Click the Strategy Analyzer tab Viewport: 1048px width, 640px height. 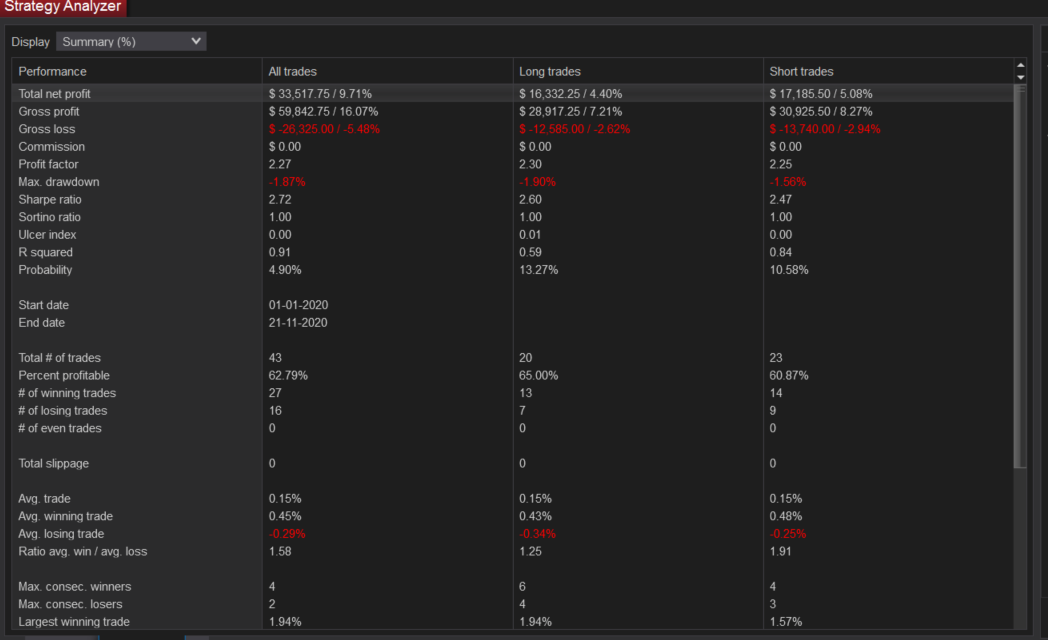click(62, 7)
